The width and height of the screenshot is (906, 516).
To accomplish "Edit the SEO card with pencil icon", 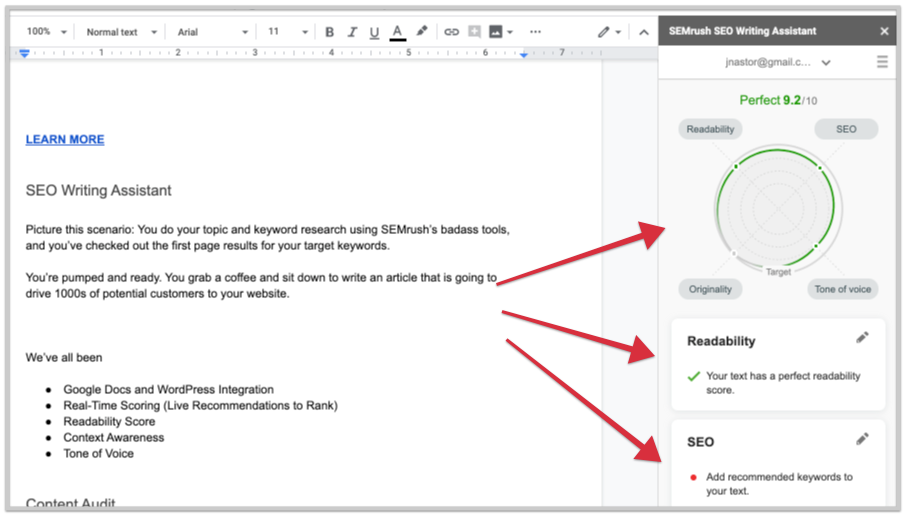I will (x=862, y=440).
